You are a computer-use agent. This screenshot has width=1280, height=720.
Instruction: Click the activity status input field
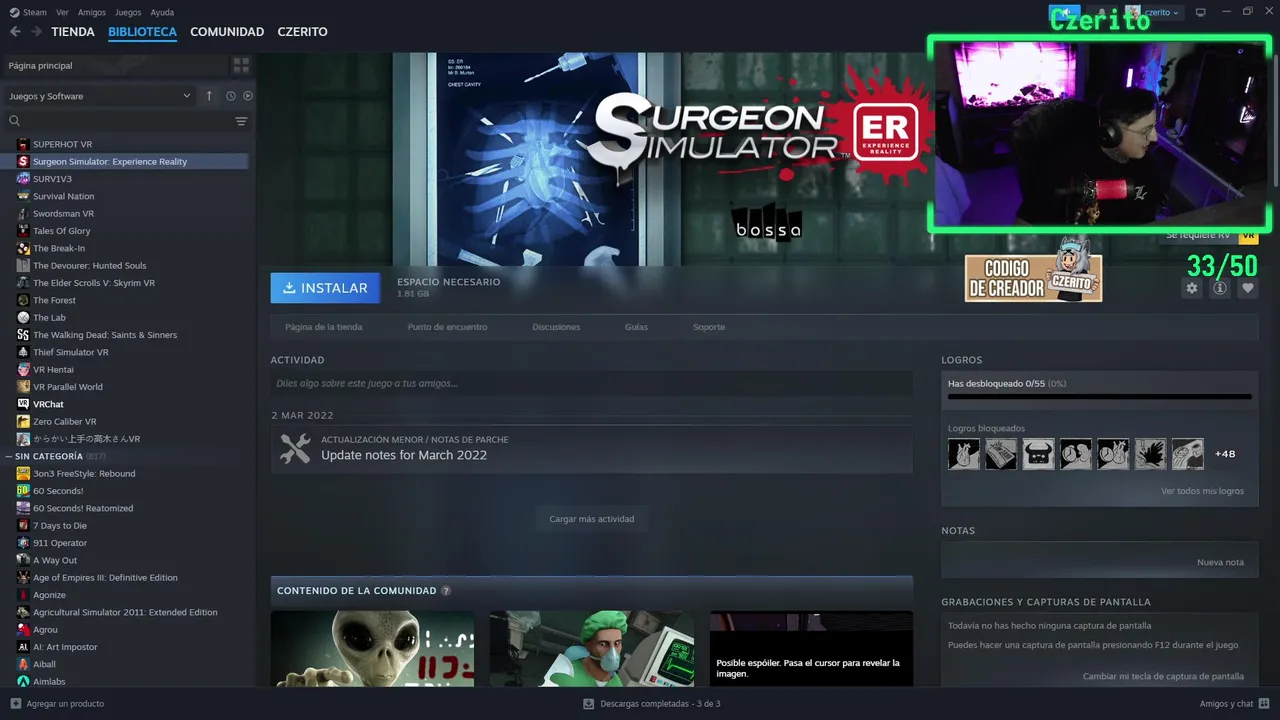(x=591, y=383)
